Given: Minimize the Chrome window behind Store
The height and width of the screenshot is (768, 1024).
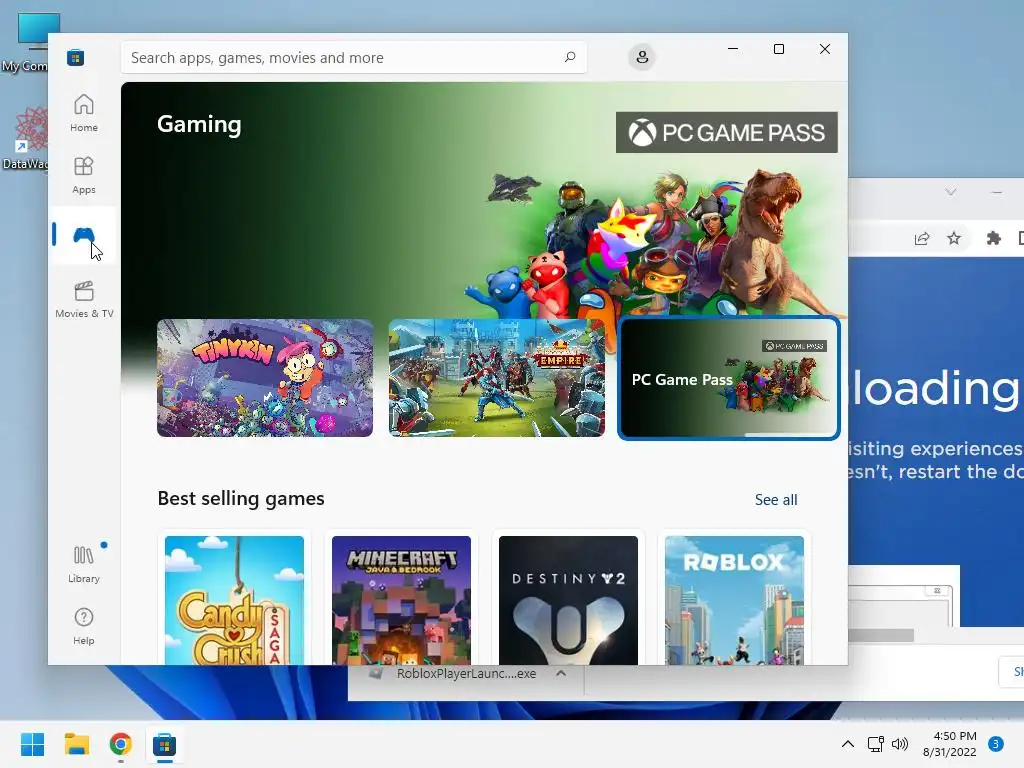Looking at the screenshot, I should click(x=997, y=192).
